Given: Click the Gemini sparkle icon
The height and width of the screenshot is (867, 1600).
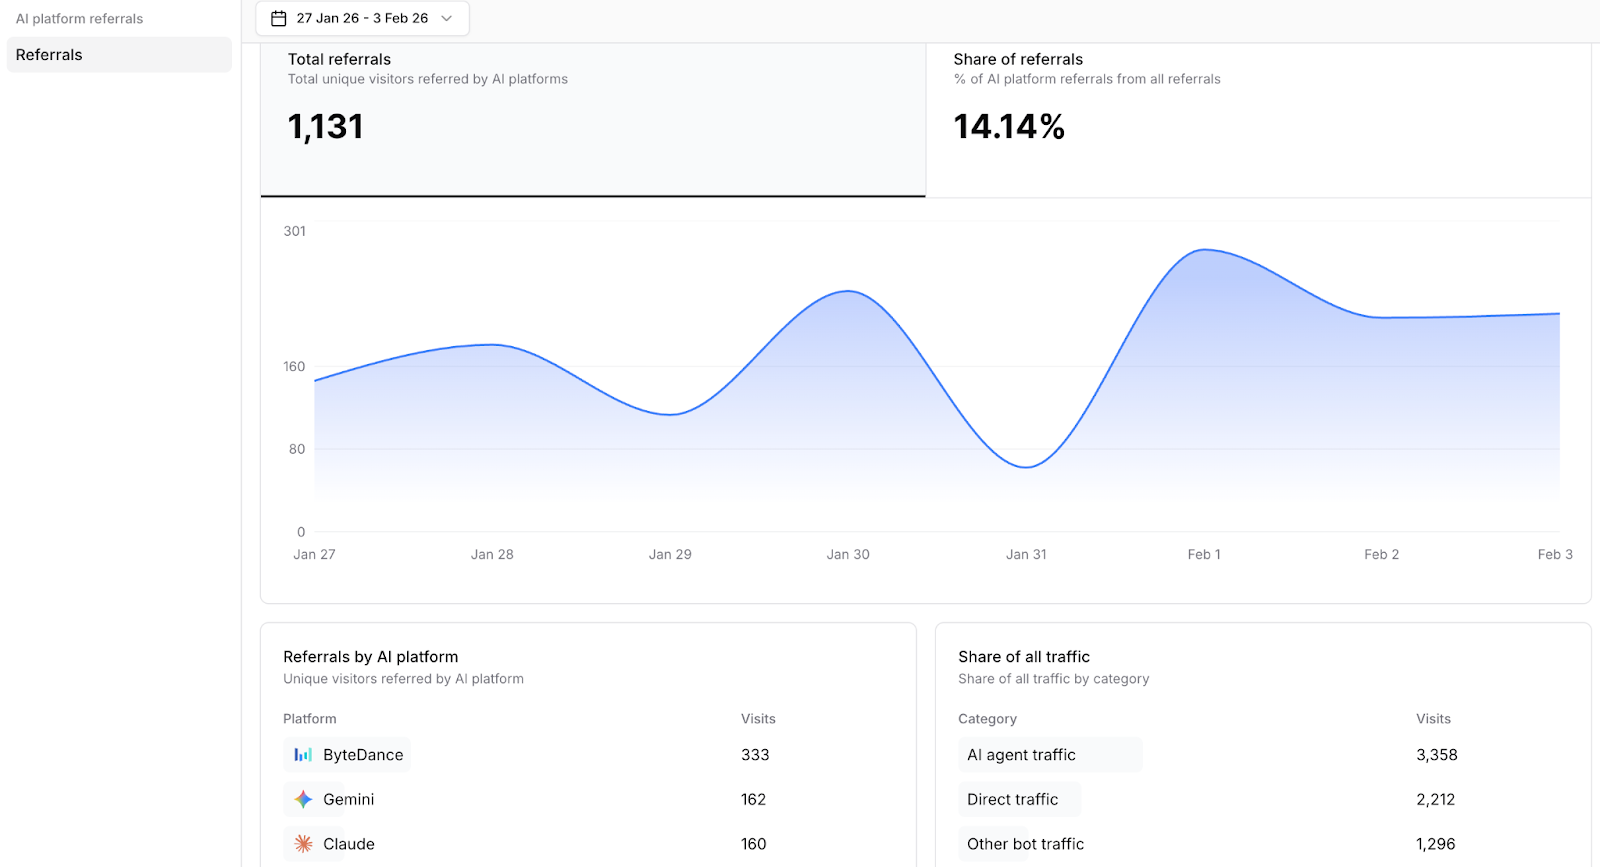Looking at the screenshot, I should [303, 800].
